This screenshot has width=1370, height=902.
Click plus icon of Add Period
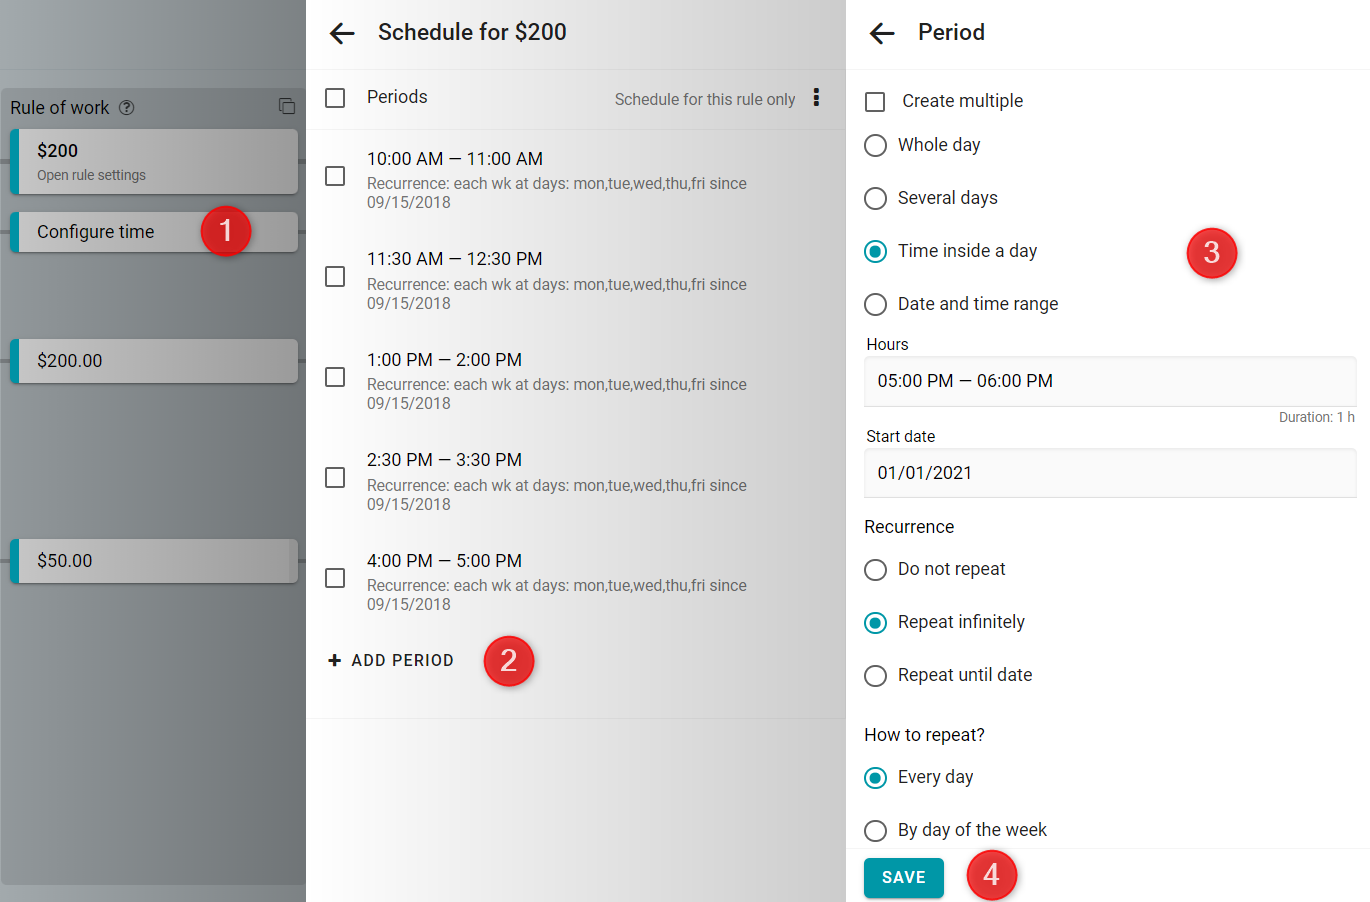click(x=335, y=660)
